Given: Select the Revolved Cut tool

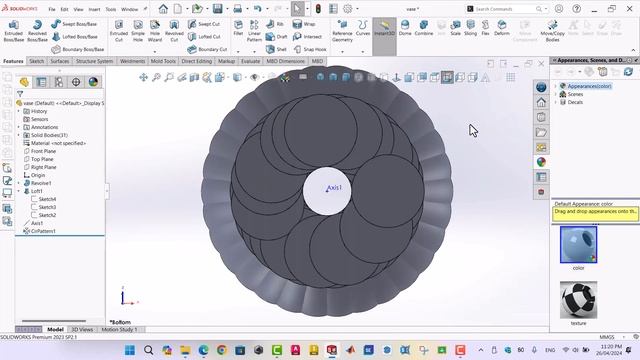Looking at the screenshot, I should pos(174,31).
